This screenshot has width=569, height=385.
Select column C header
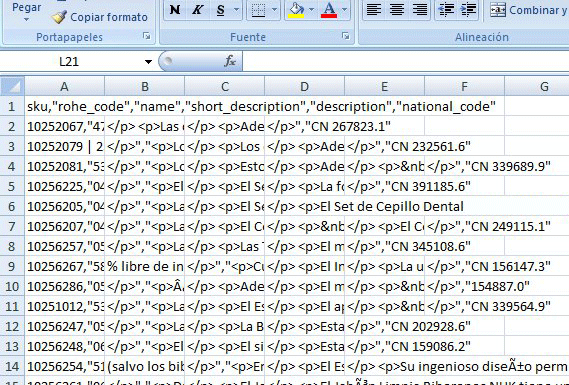[225, 86]
